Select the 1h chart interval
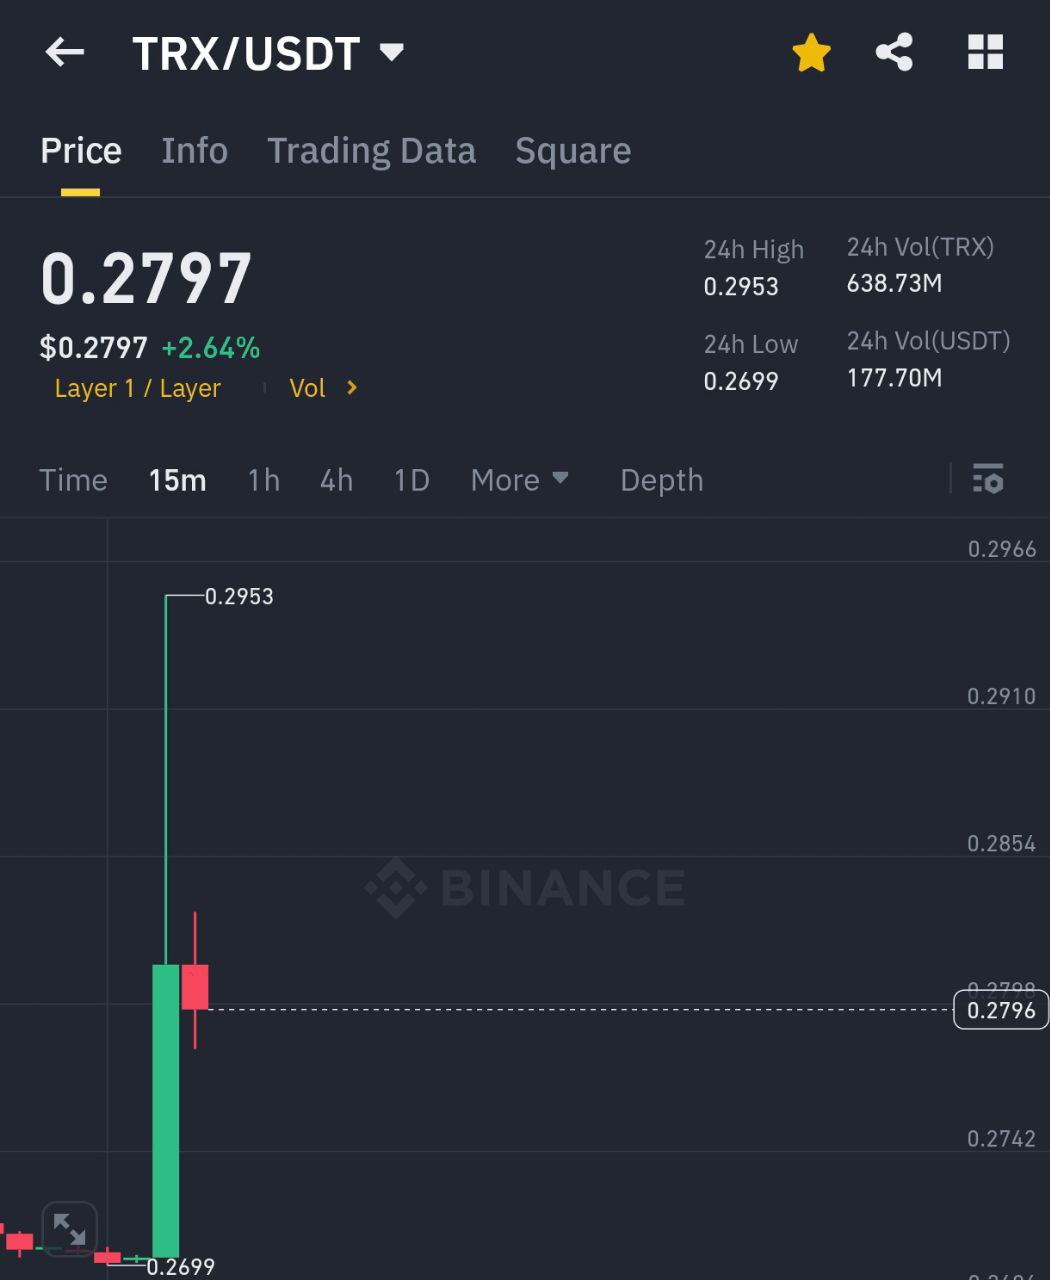1050x1280 pixels. [264, 480]
